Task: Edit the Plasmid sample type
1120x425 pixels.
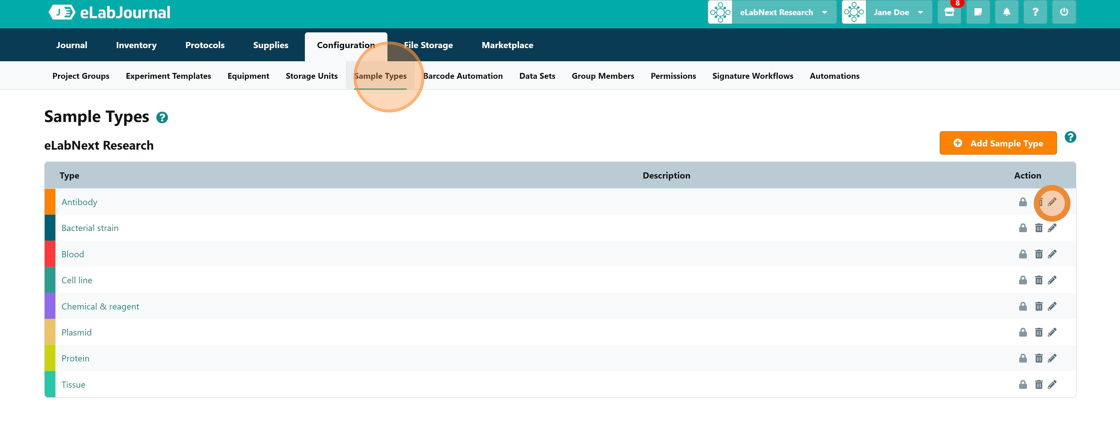Action: coord(1052,332)
